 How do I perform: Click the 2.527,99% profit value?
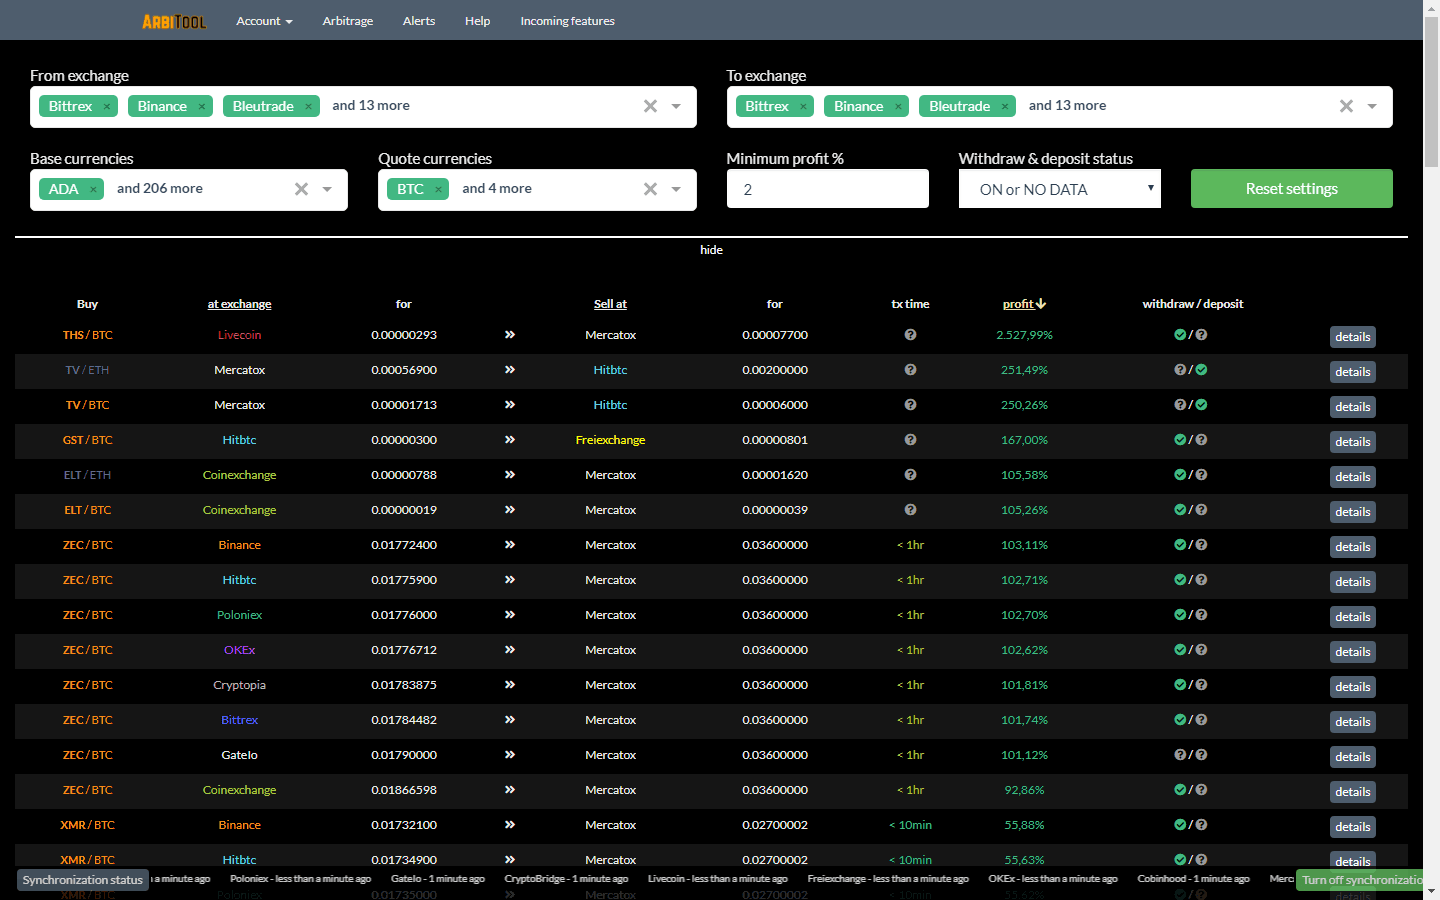pos(1024,335)
